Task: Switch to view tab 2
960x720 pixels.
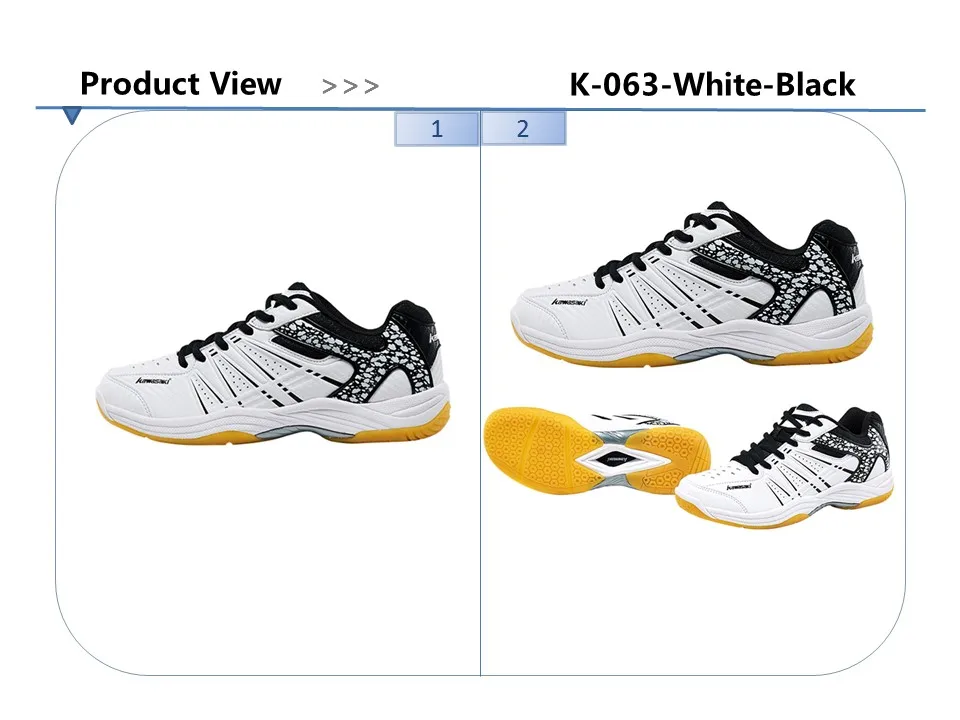Action: 523,129
